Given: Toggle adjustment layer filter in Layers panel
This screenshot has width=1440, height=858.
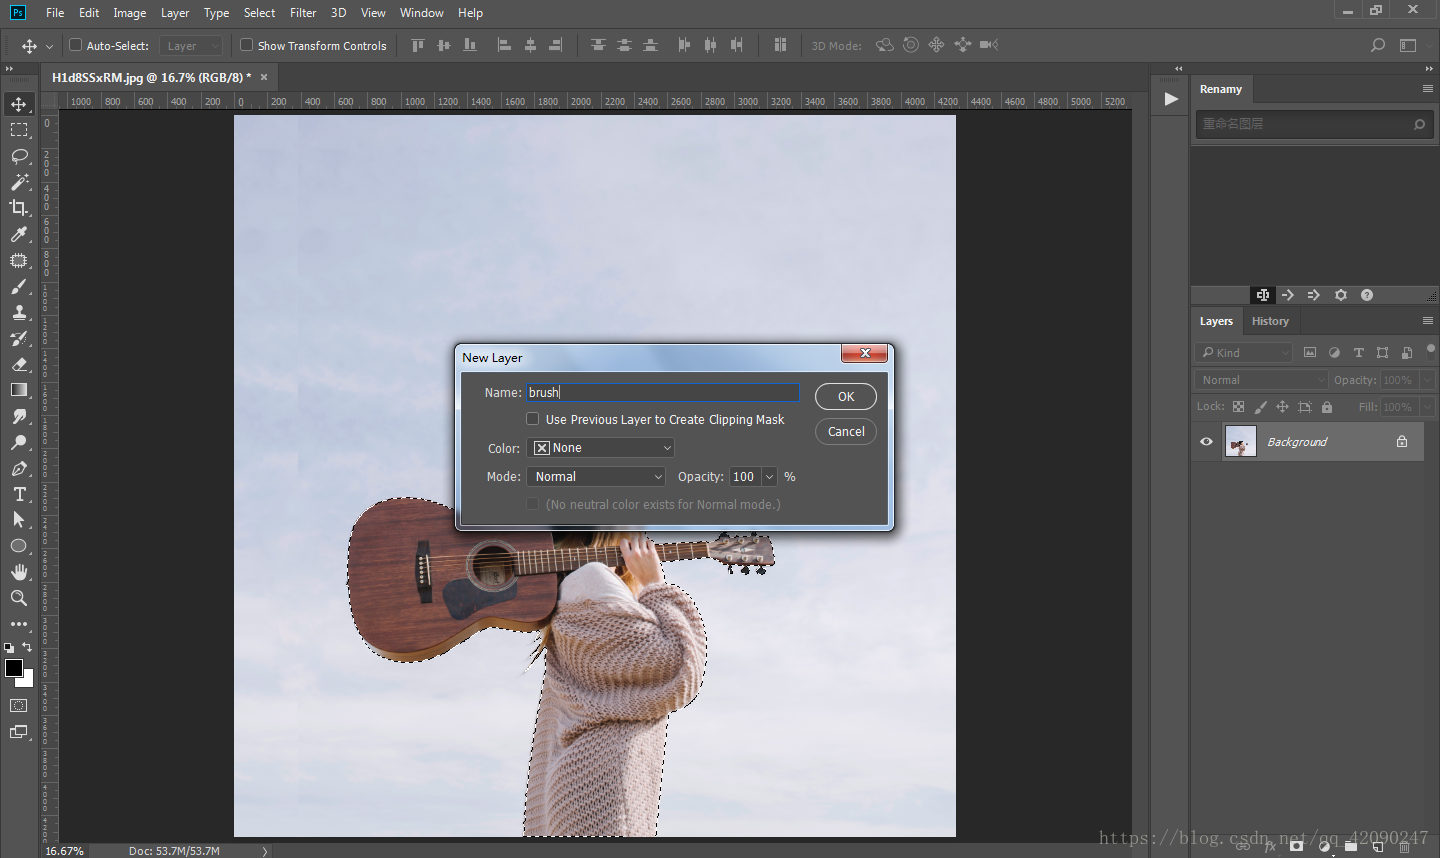Looking at the screenshot, I should 1334,353.
